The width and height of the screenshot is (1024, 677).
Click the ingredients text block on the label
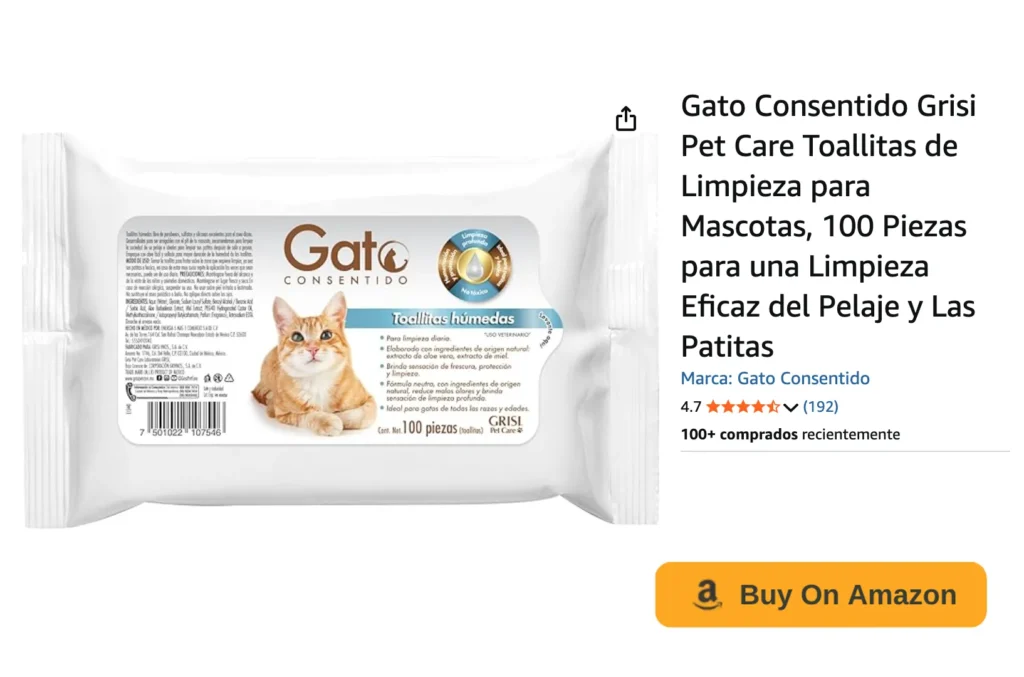click(189, 307)
